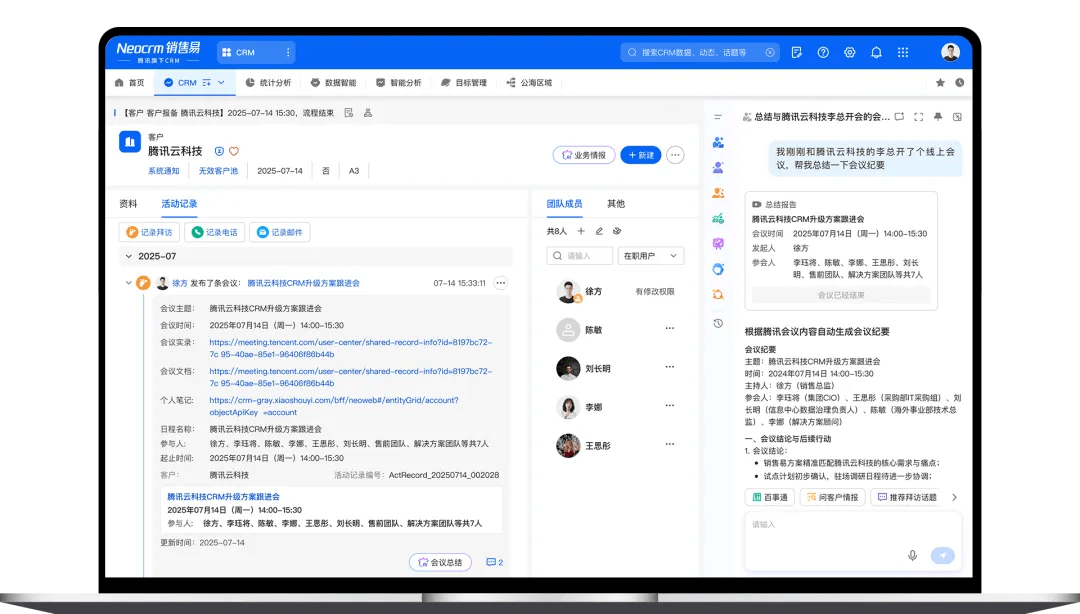Screen dimensions: 1080x614
Task: Open the recent history clock in the tab bar
Action: (x=959, y=83)
